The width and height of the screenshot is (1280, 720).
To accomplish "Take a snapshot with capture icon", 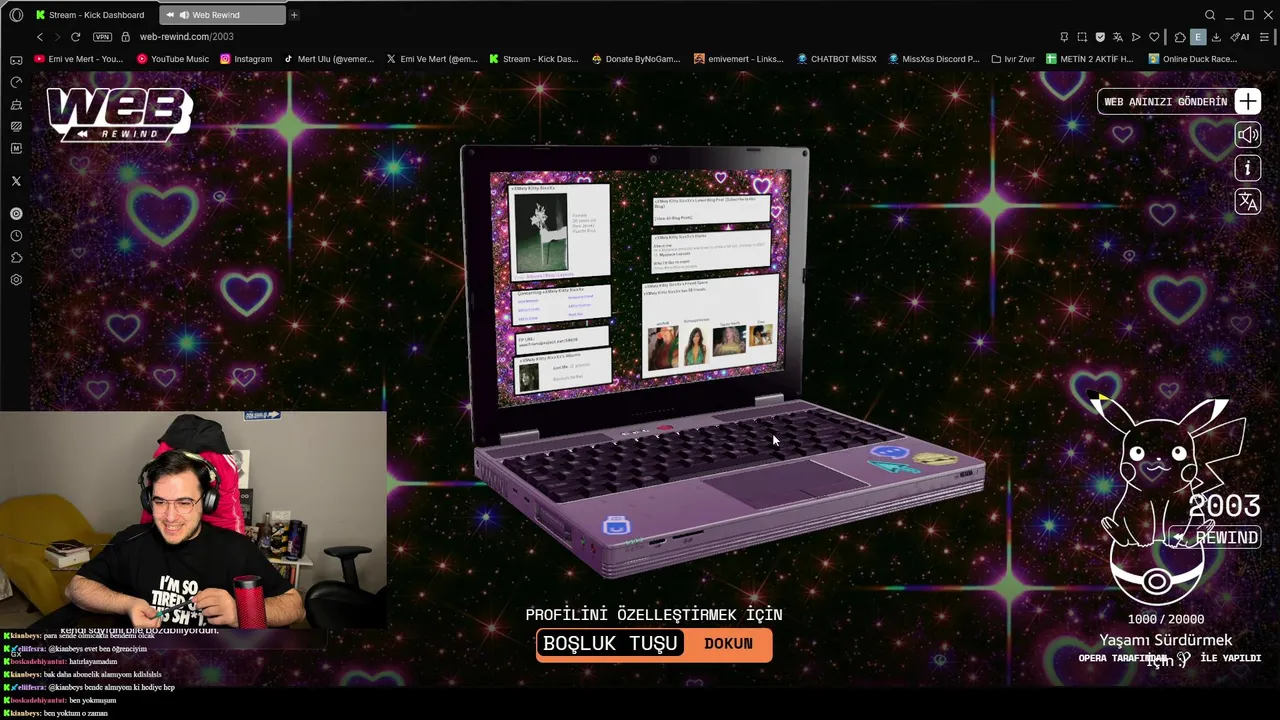I will click(1082, 37).
